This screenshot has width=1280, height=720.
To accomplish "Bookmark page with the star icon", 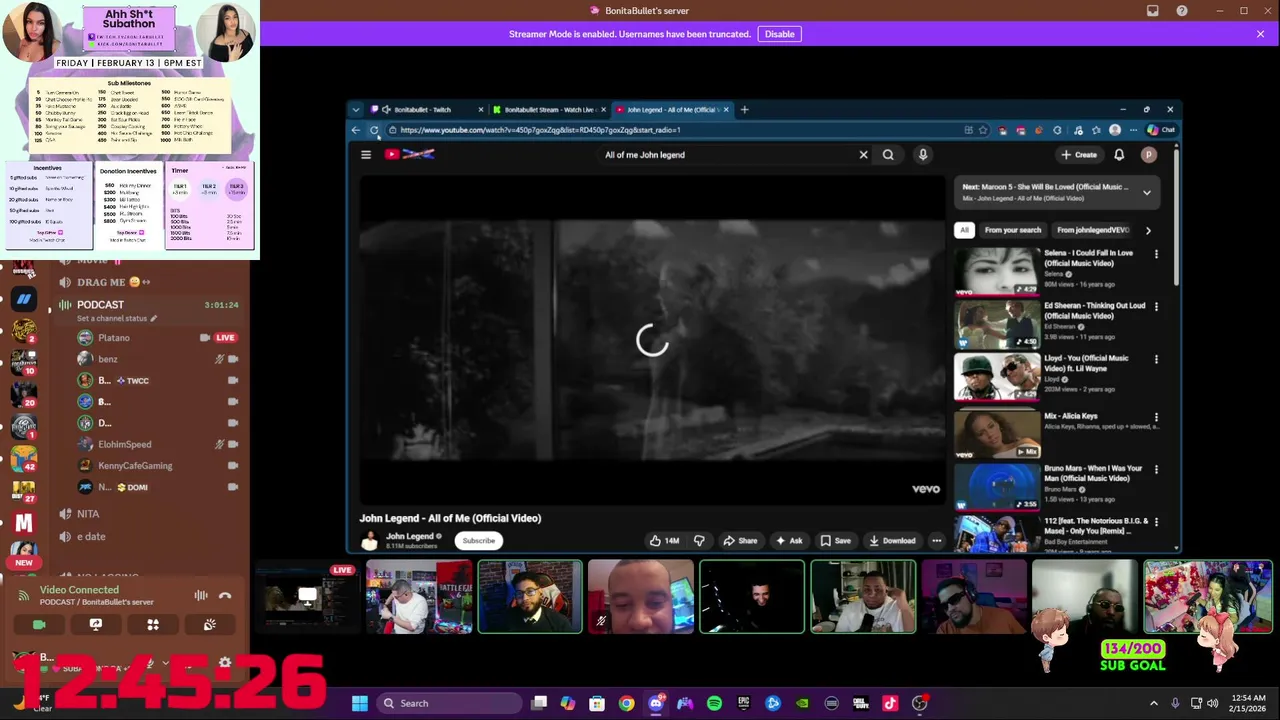I will [x=983, y=130].
